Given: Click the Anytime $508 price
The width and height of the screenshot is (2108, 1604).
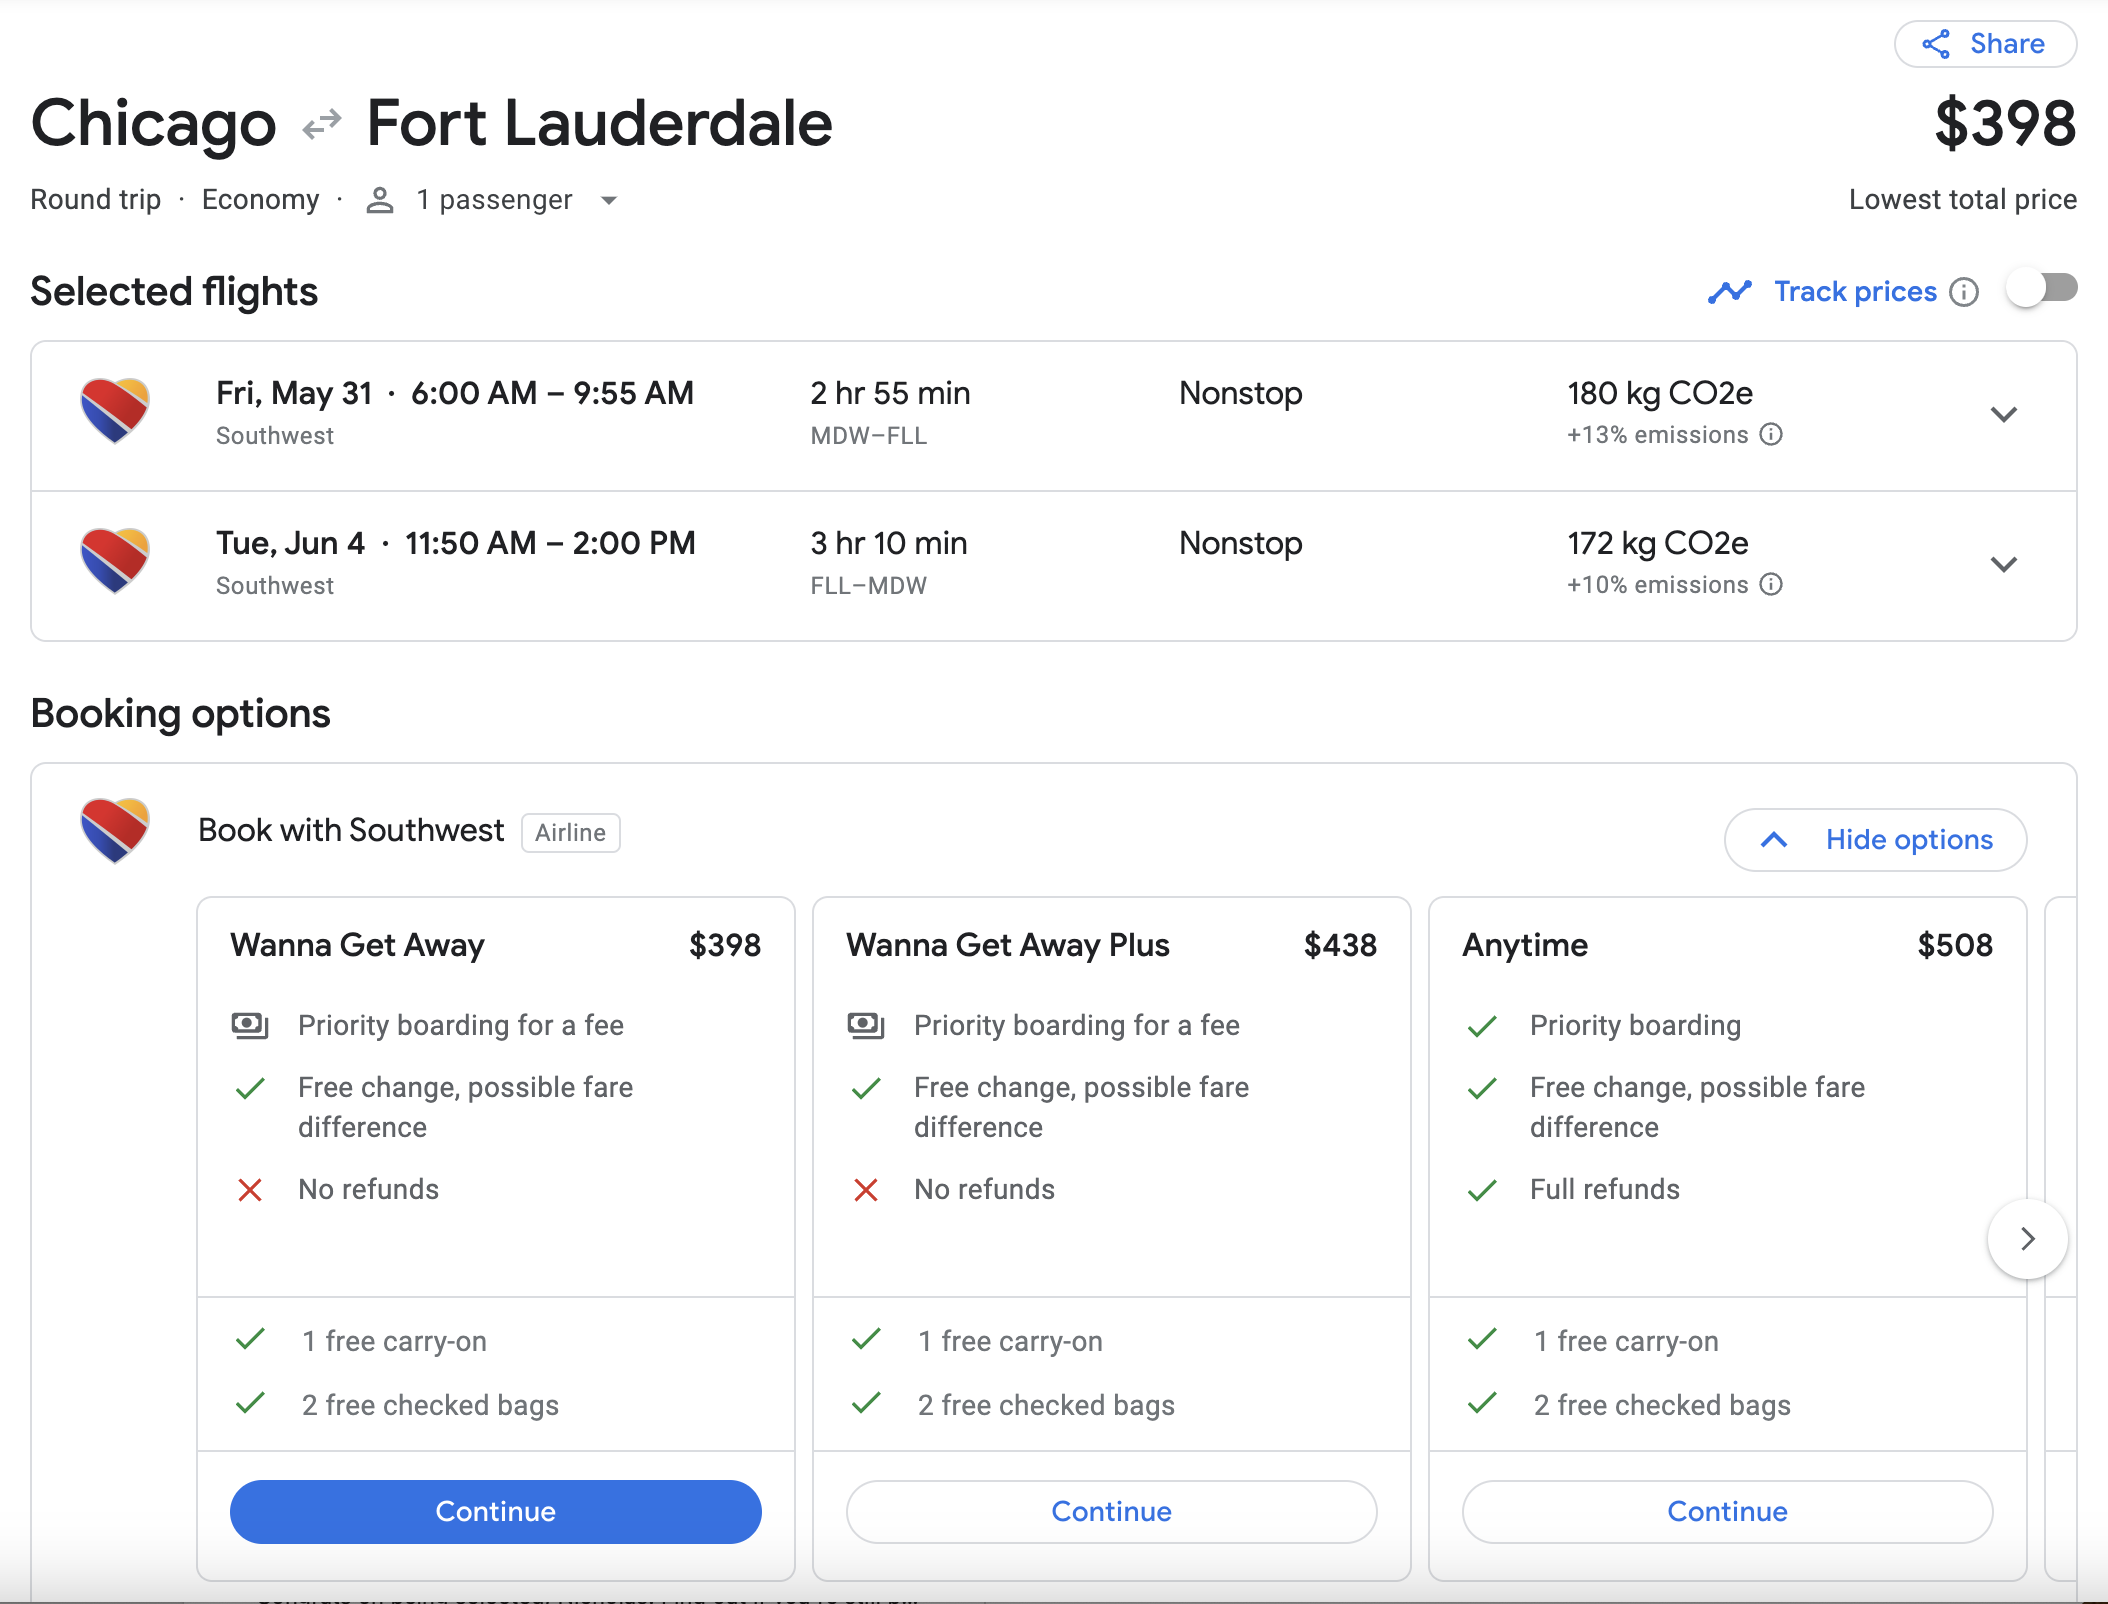Looking at the screenshot, I should coord(1955,945).
